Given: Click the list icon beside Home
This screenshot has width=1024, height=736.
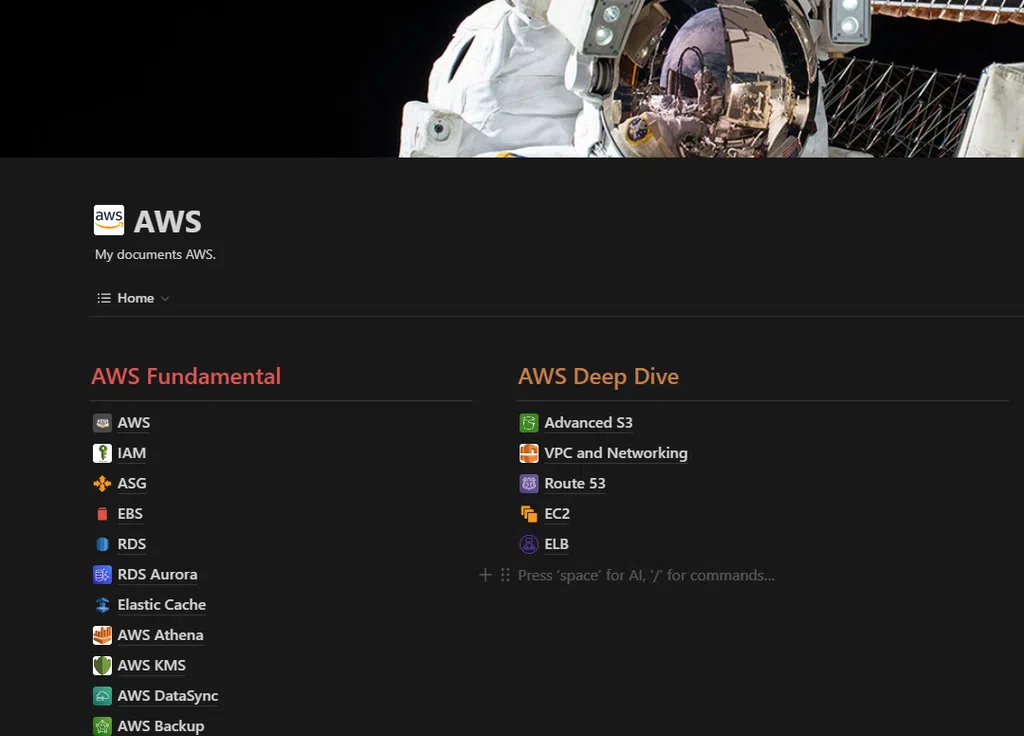Looking at the screenshot, I should pos(104,298).
